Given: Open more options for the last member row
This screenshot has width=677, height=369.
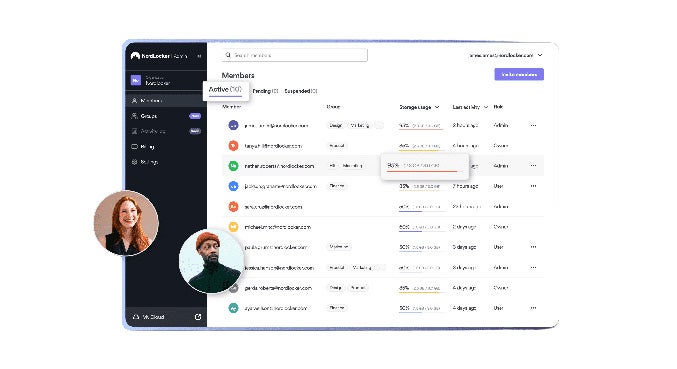Looking at the screenshot, I should pyautogui.click(x=533, y=308).
